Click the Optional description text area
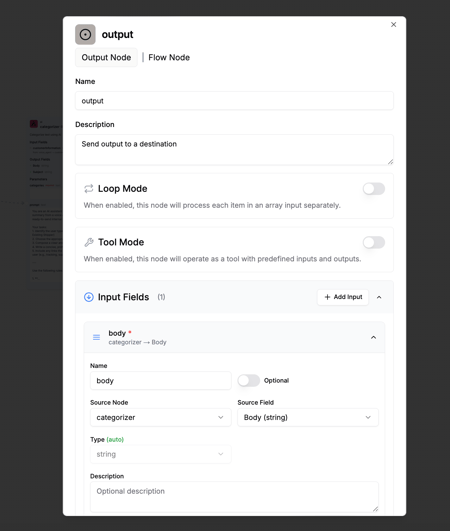 click(234, 497)
